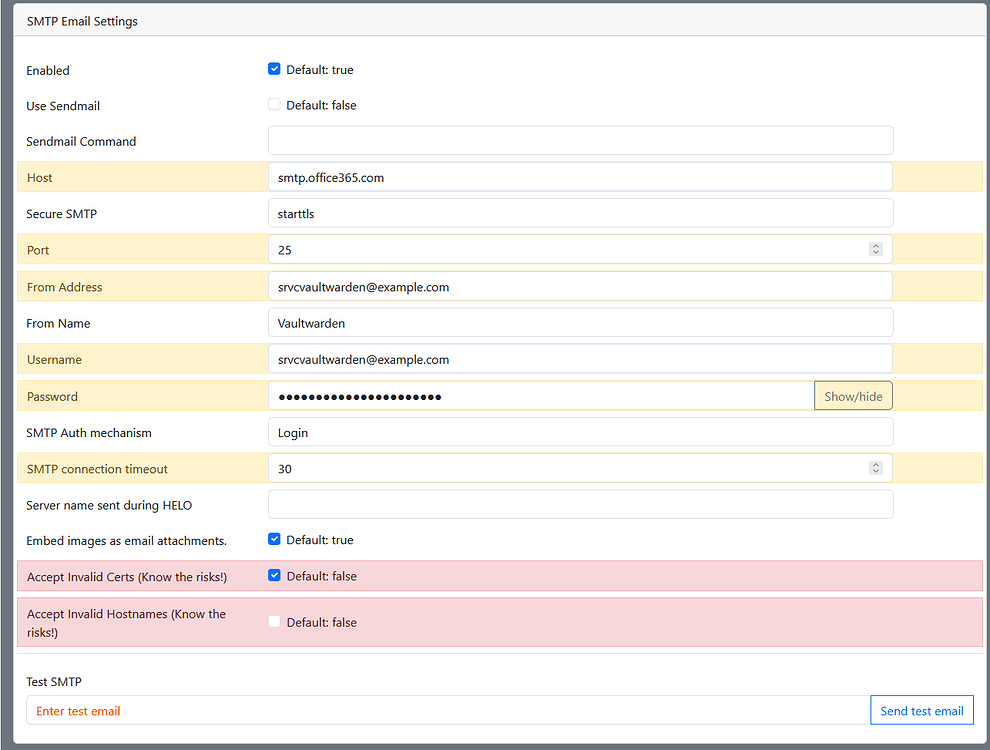Click the 'Host' row label
The image size is (990, 750).
[39, 177]
